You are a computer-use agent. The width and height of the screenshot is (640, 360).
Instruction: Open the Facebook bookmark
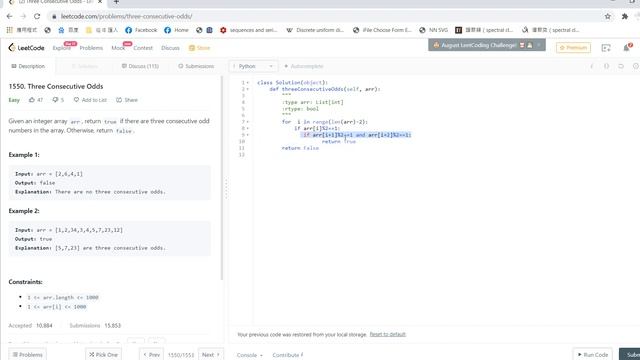pyautogui.click(x=141, y=30)
